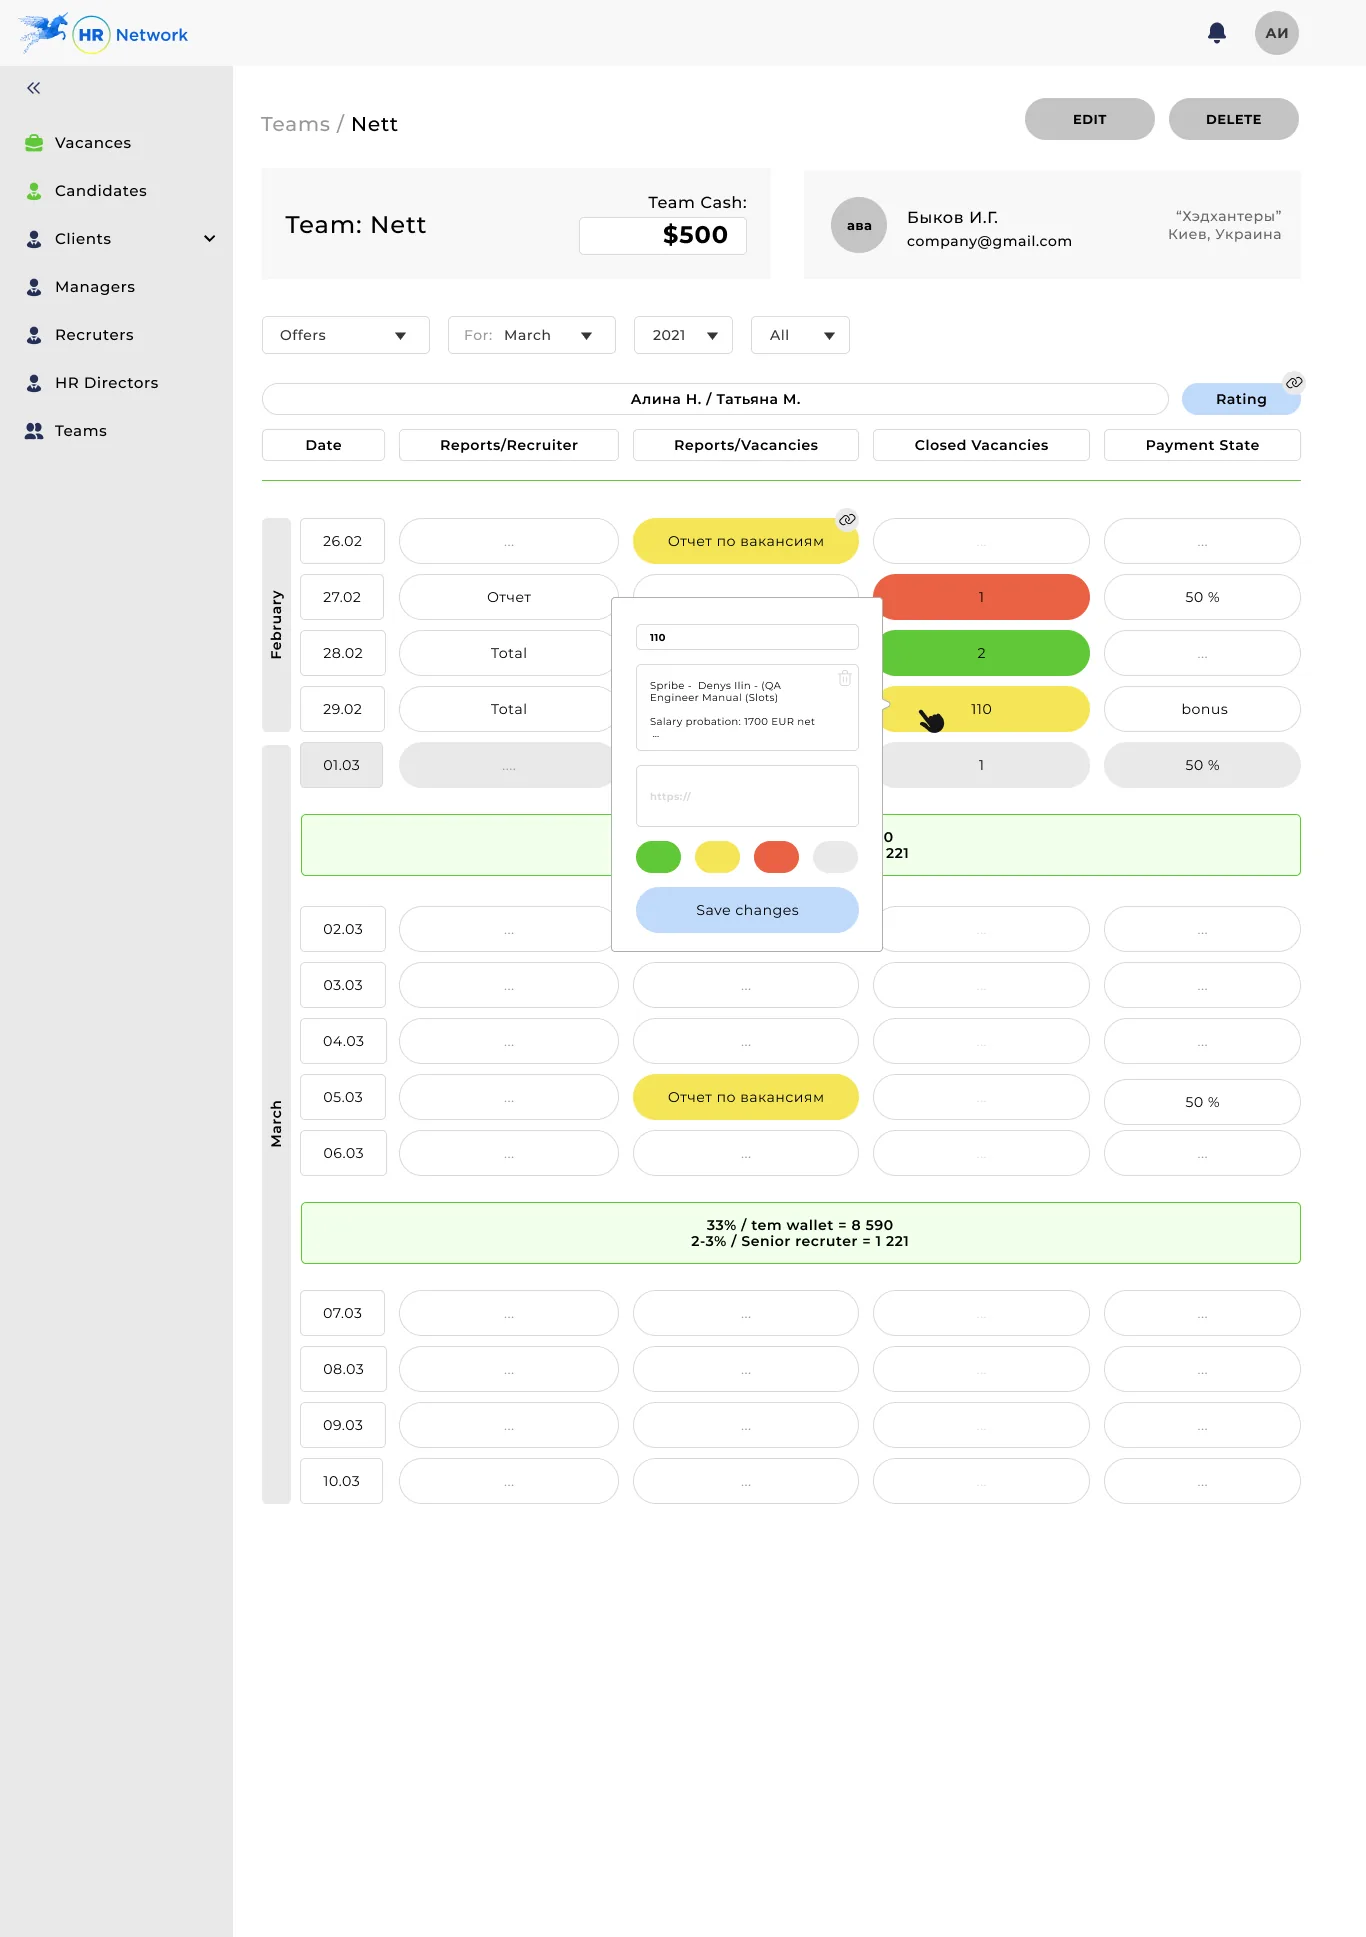Viewport: 1366px width, 1937px height.
Task: Delete the Spribe entry with trash icon
Action: pos(845,678)
